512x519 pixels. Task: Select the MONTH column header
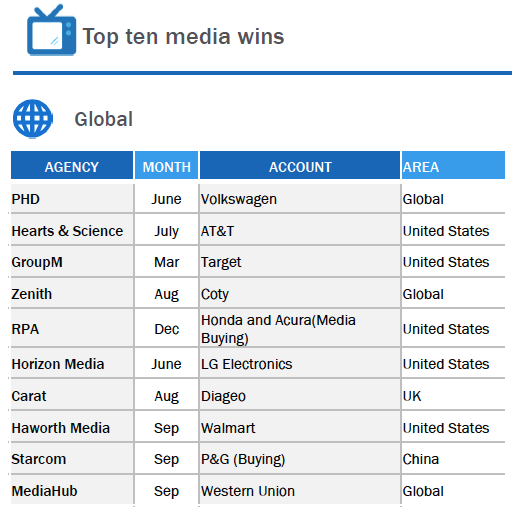coord(166,165)
